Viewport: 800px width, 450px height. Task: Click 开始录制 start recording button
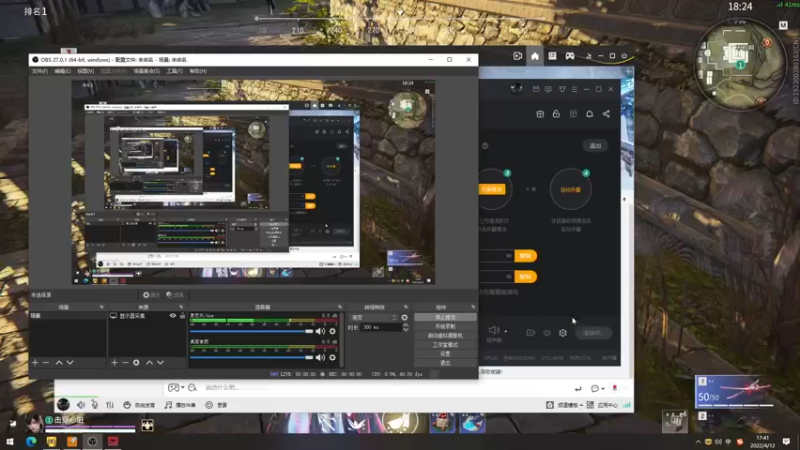click(x=445, y=327)
